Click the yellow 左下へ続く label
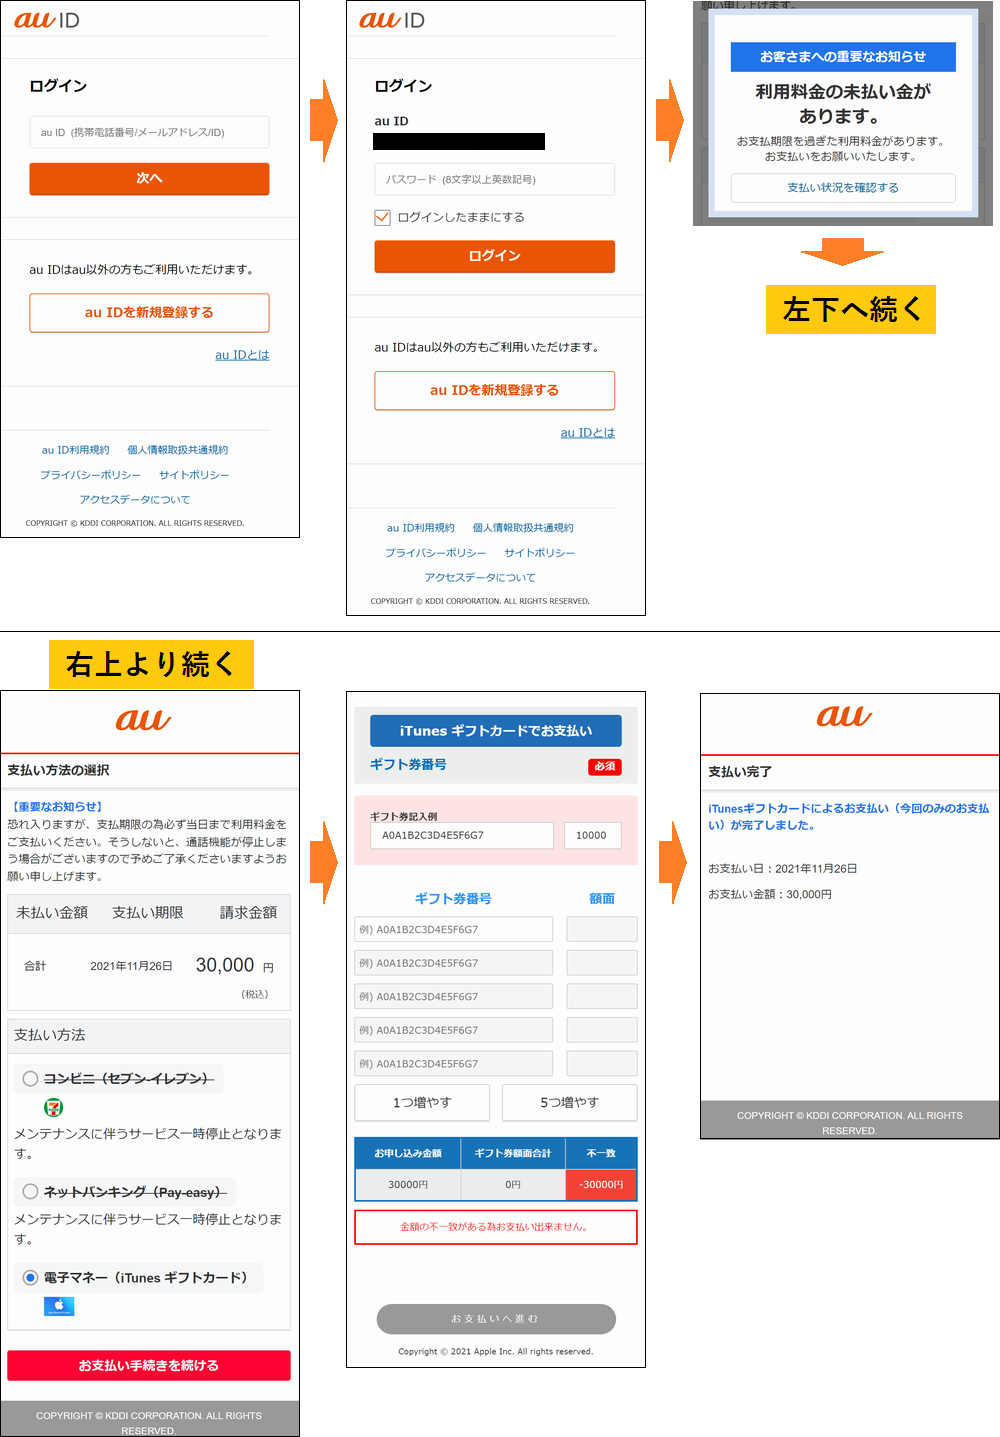Image resolution: width=1000 pixels, height=1437 pixels. click(x=851, y=310)
